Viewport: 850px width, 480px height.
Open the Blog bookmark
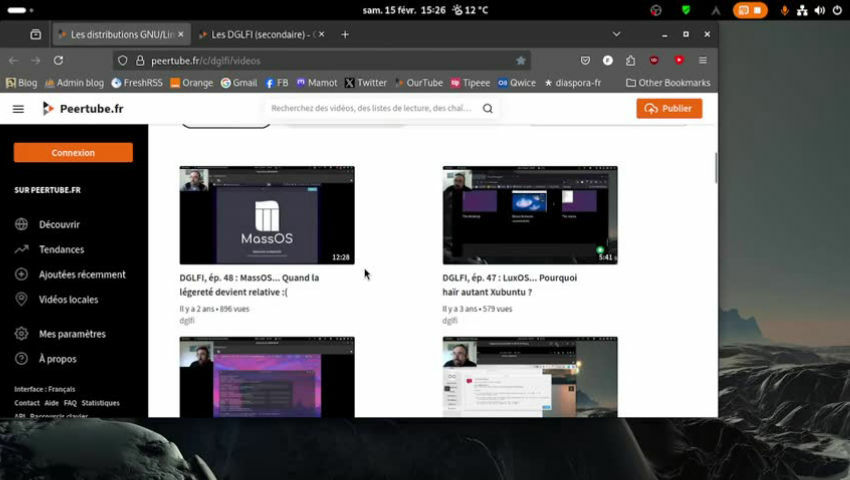tap(22, 83)
